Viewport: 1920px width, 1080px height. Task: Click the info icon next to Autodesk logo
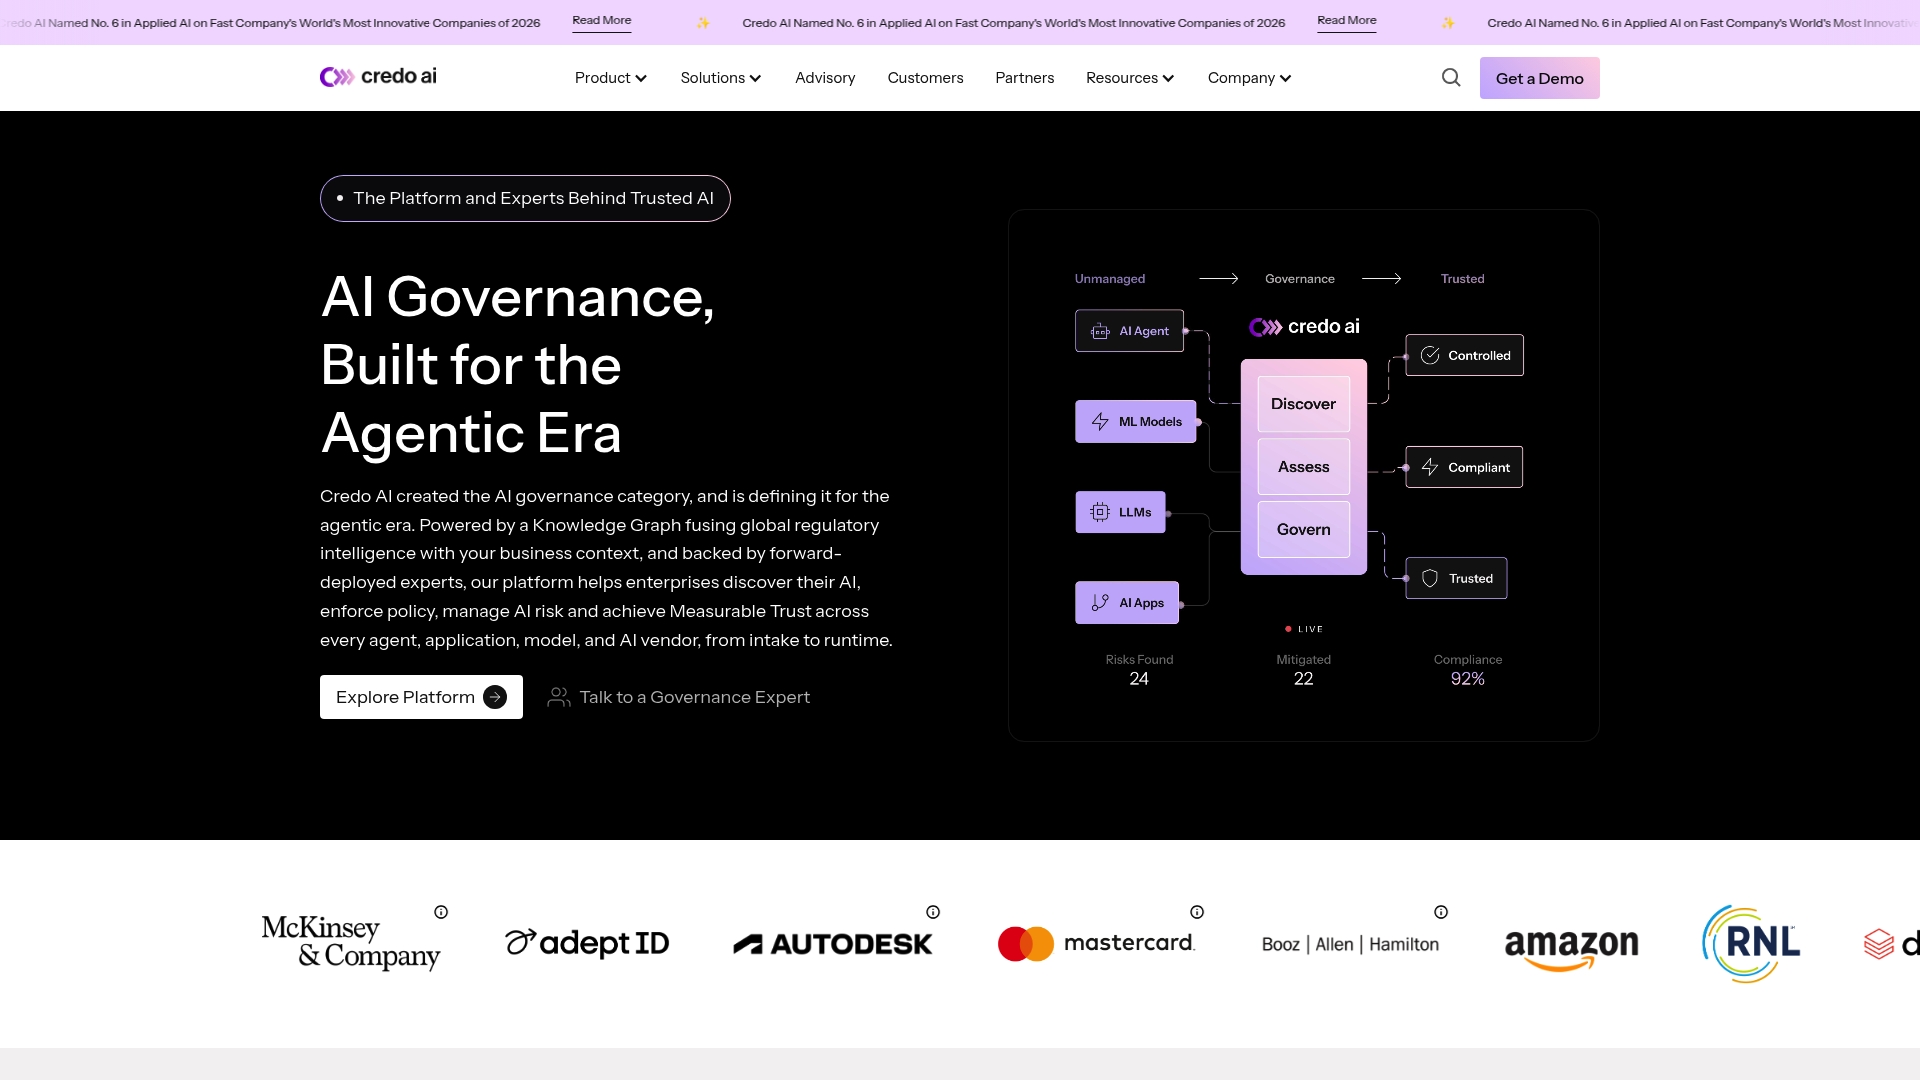[x=933, y=912]
